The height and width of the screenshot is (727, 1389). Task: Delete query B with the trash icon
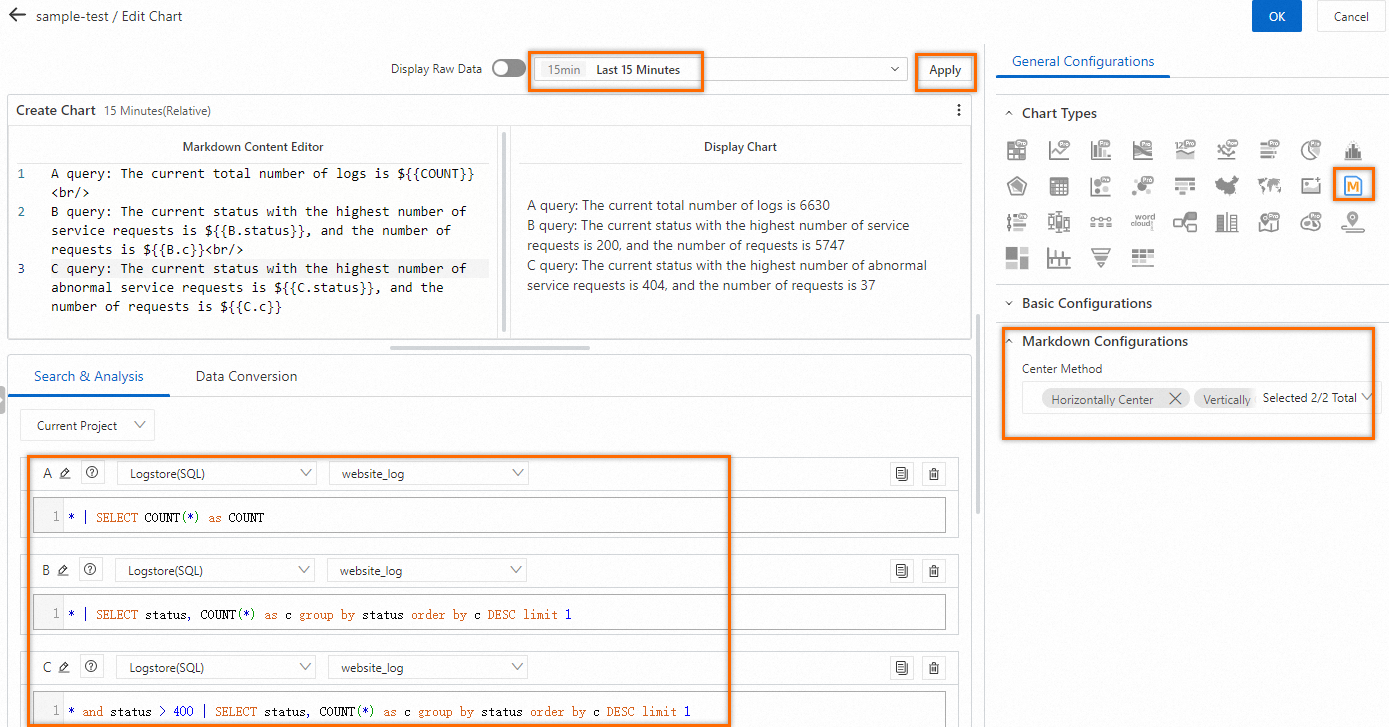[934, 571]
